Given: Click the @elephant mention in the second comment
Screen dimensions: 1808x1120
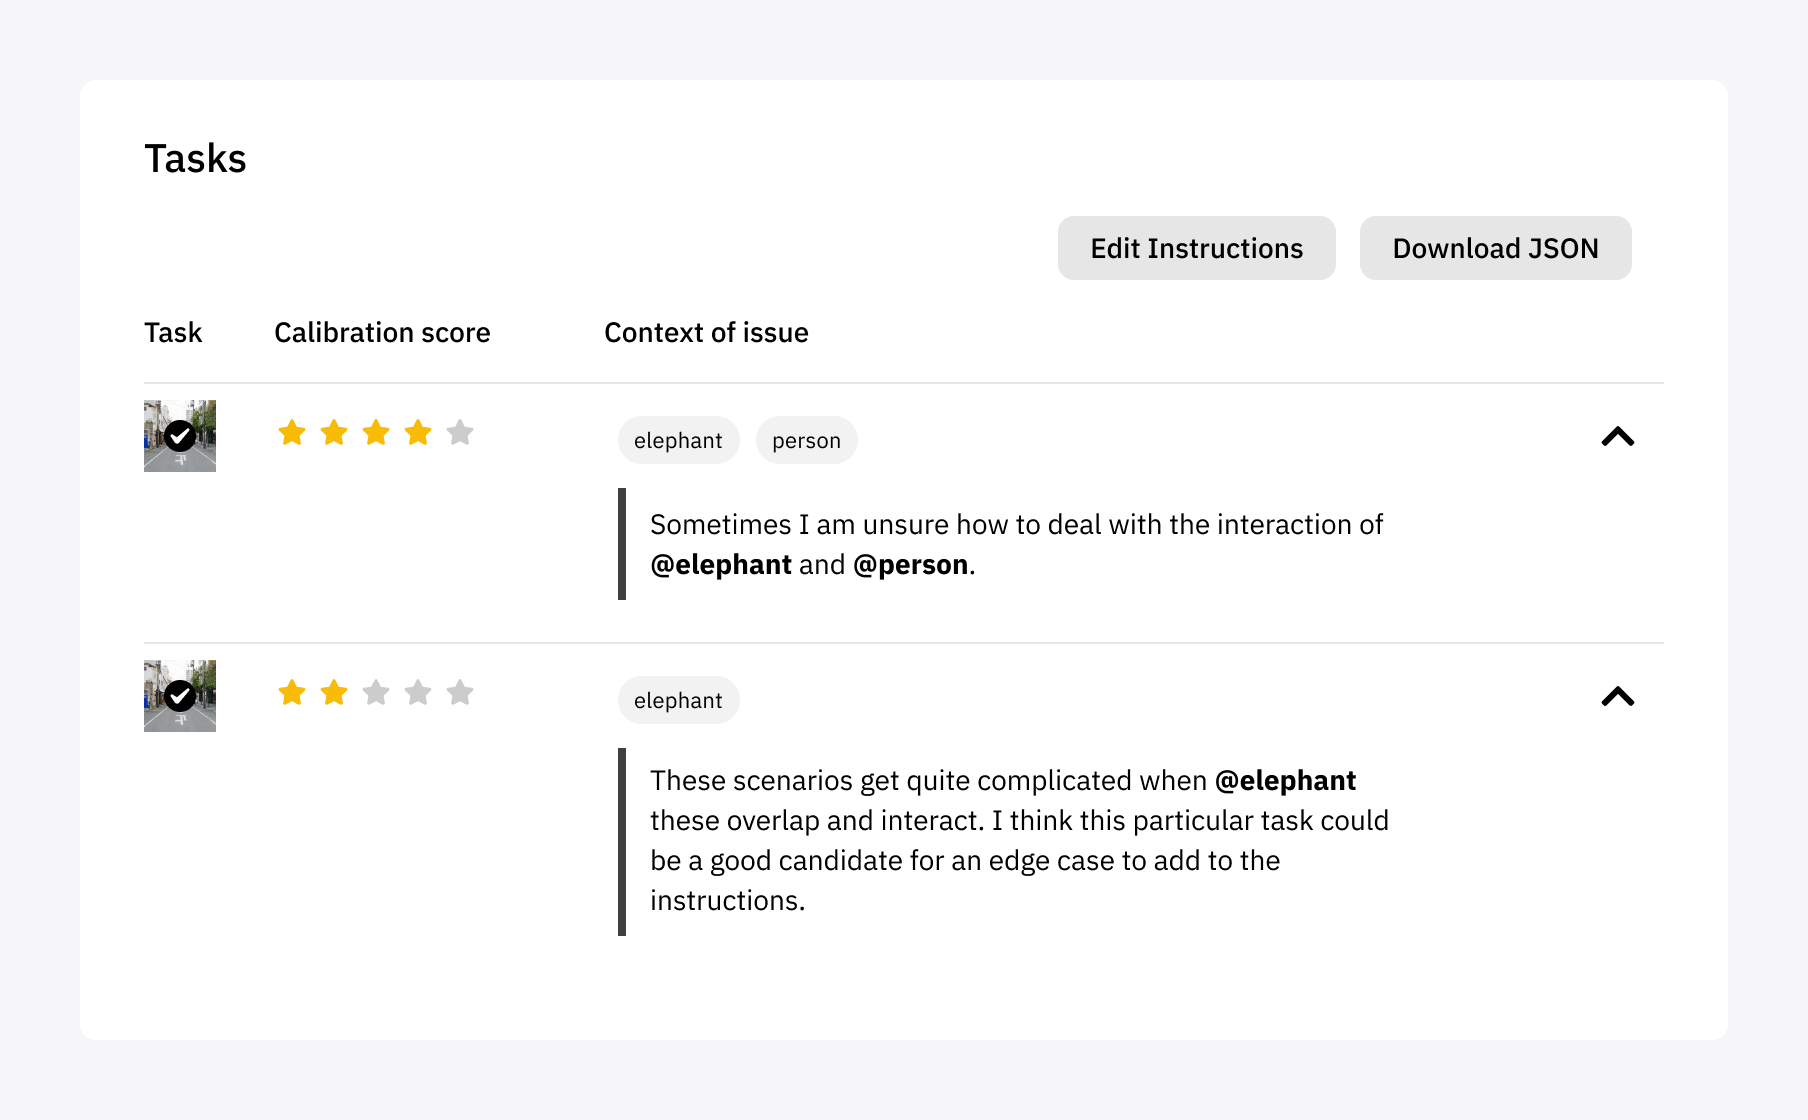Looking at the screenshot, I should [1286, 780].
